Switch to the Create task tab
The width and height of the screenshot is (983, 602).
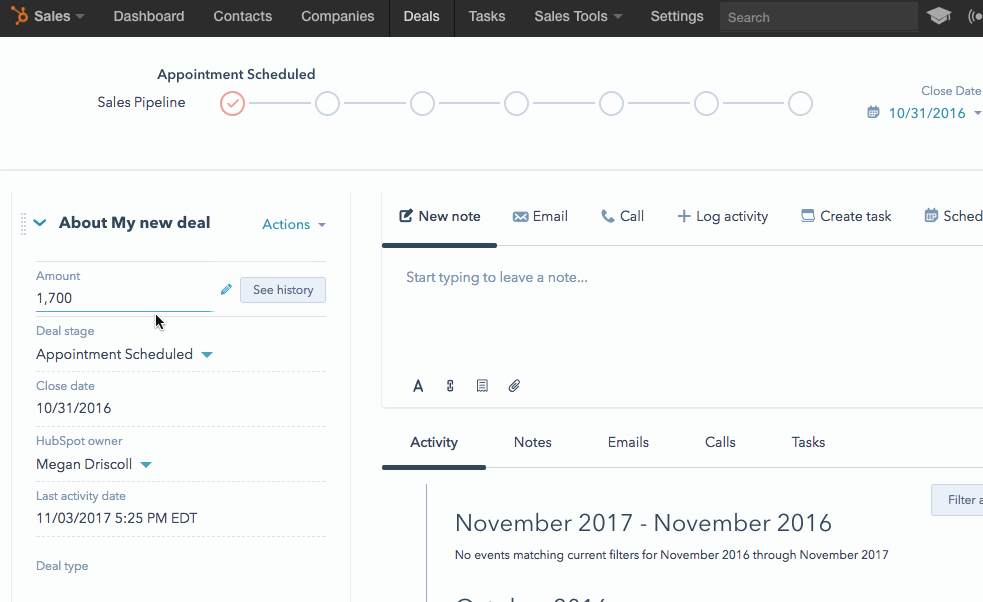pyautogui.click(x=846, y=216)
